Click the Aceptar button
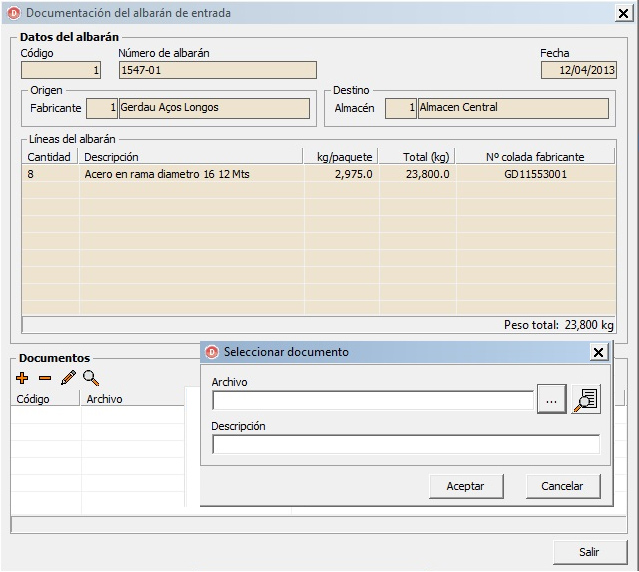The image size is (639, 572). [x=466, y=486]
